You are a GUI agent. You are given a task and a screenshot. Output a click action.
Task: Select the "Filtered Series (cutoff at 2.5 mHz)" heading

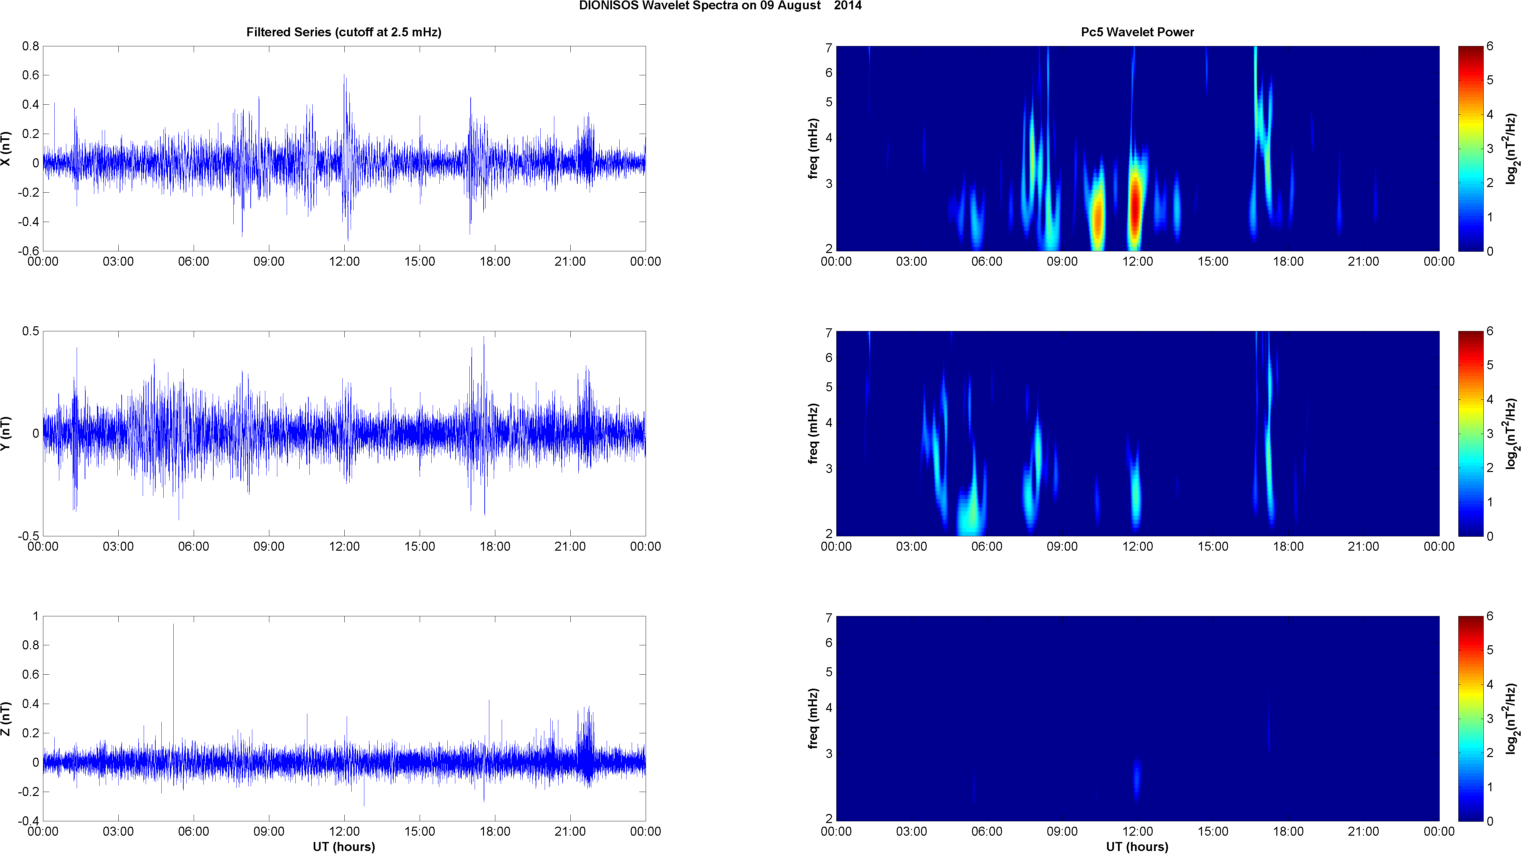click(x=344, y=32)
